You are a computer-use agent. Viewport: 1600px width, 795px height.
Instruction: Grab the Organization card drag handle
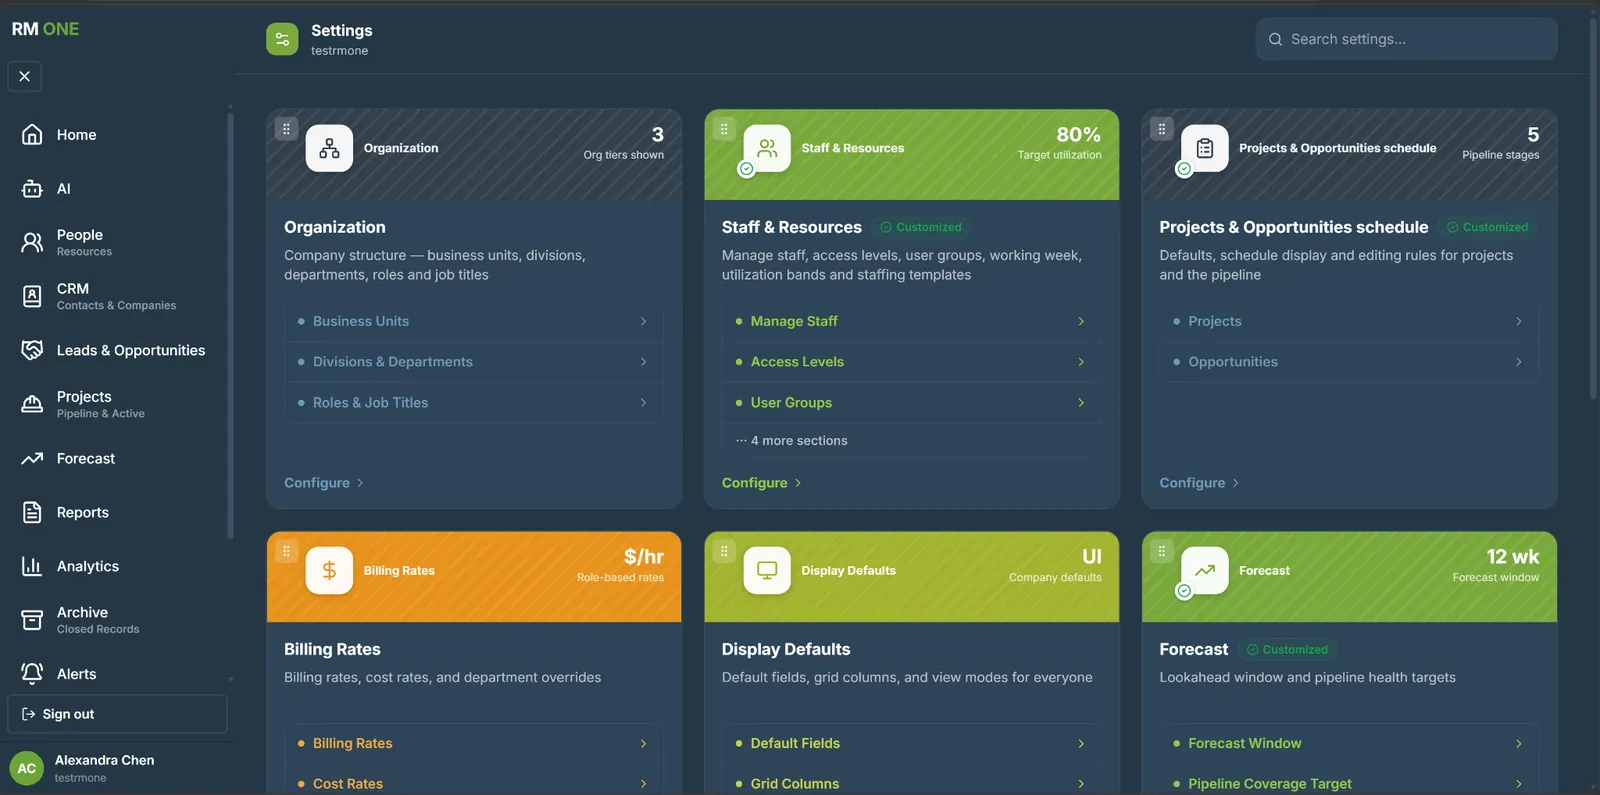[286, 129]
